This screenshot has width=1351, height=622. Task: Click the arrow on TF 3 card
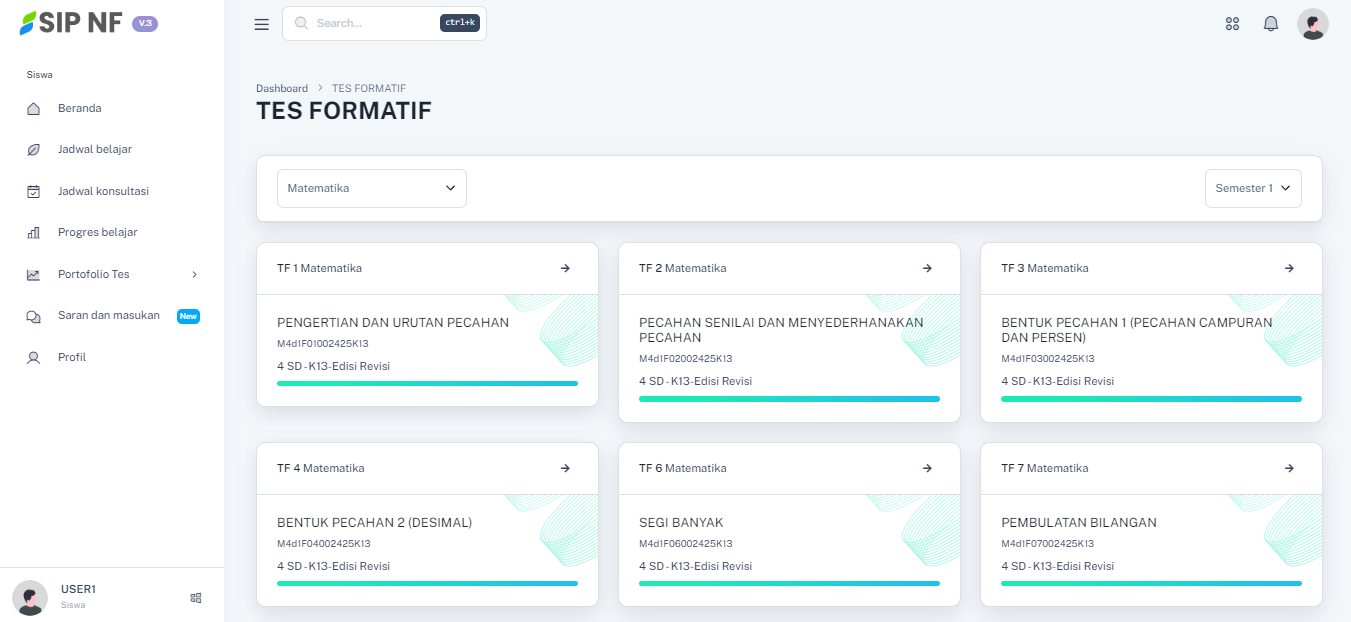pos(1289,268)
